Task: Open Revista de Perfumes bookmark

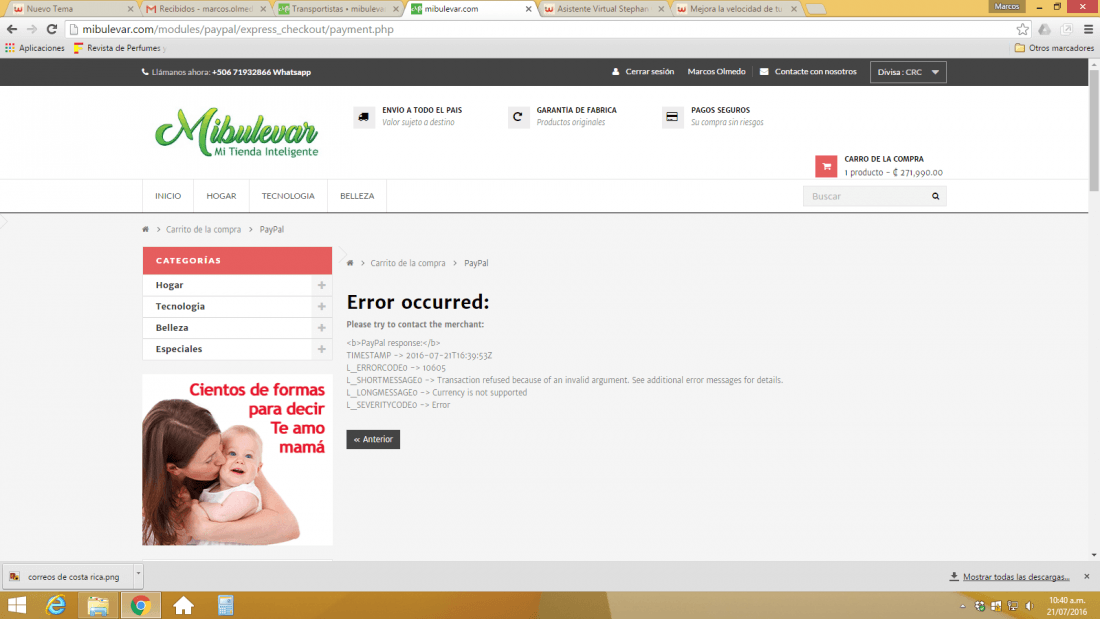Action: tap(120, 48)
